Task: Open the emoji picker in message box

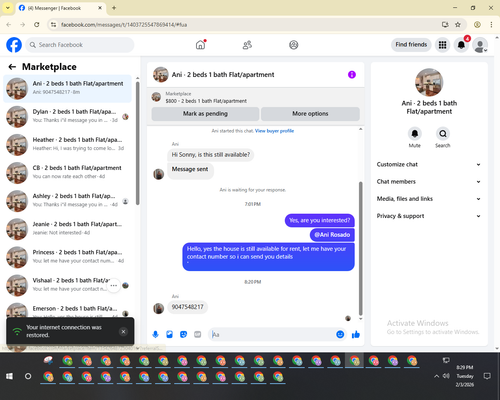Action: (x=340, y=334)
